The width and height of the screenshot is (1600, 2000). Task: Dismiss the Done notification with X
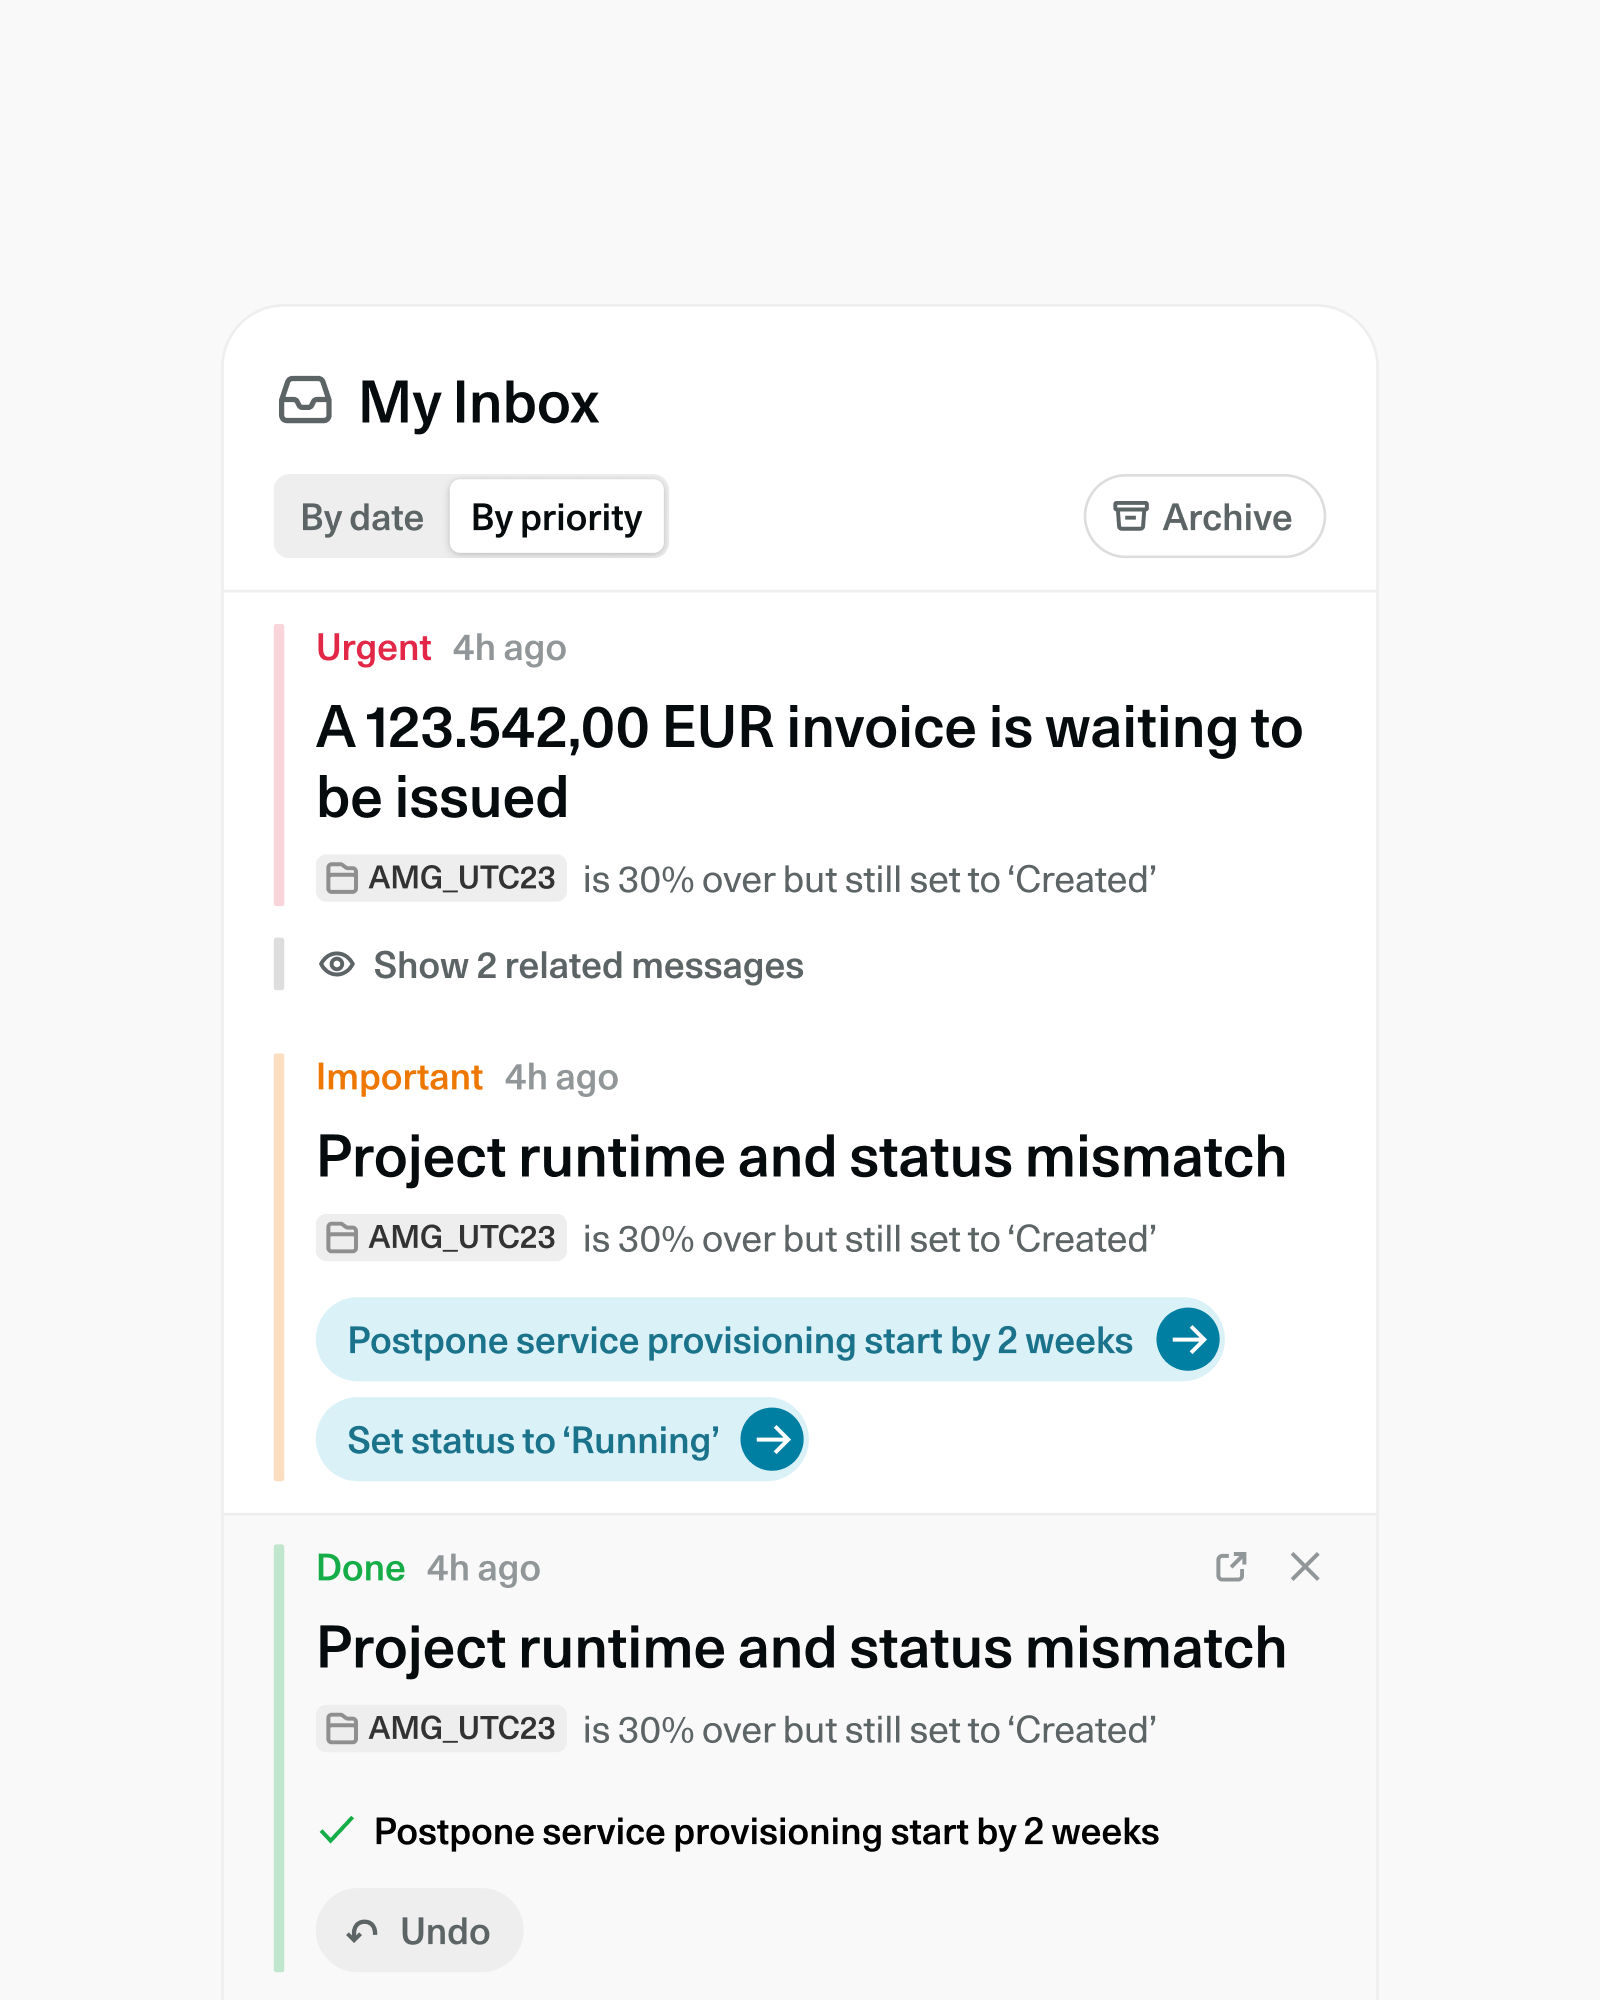coord(1305,1567)
